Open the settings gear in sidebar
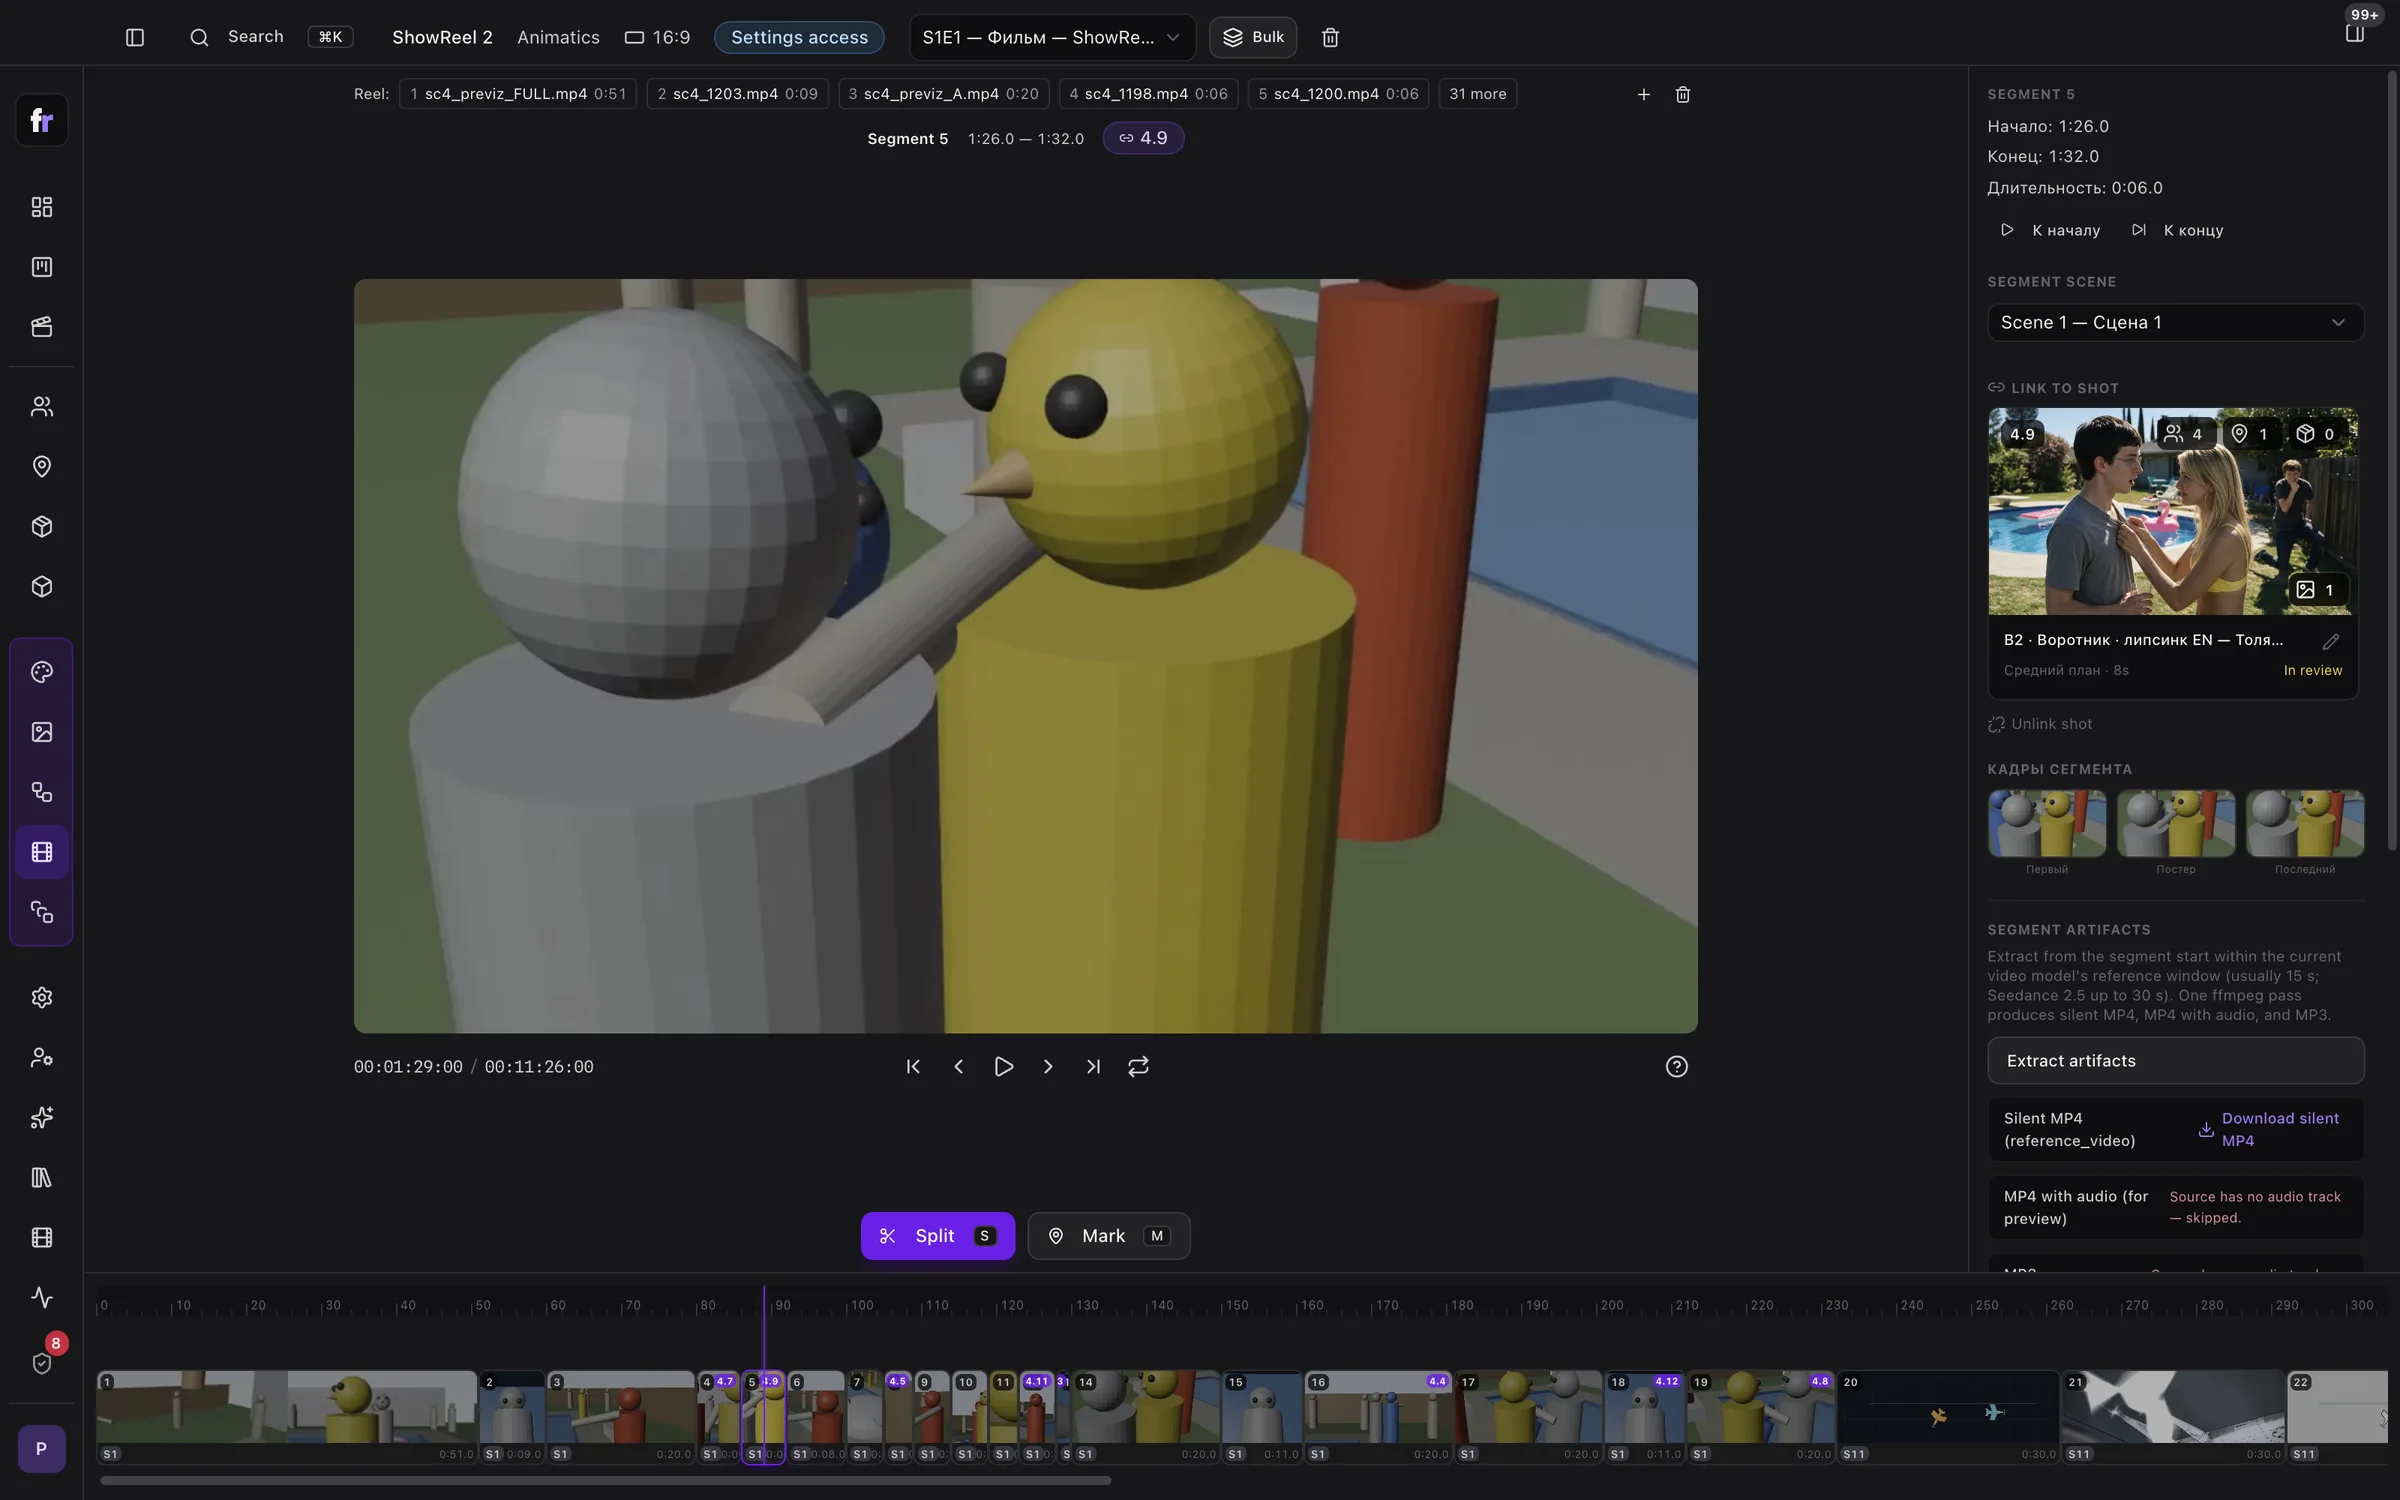2400x1500 pixels. click(42, 997)
